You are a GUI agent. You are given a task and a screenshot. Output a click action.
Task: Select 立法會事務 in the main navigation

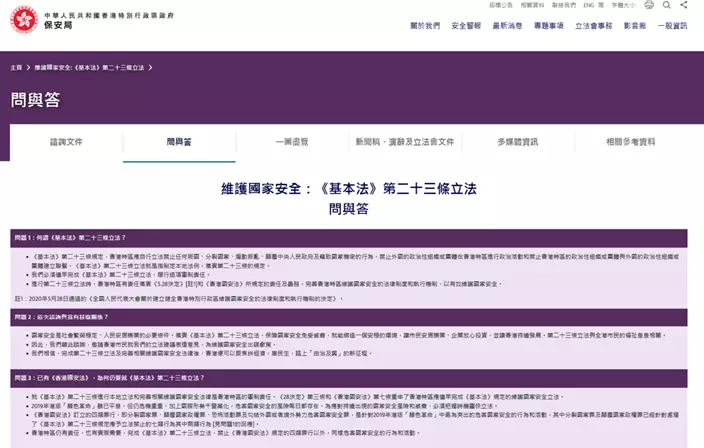593,26
